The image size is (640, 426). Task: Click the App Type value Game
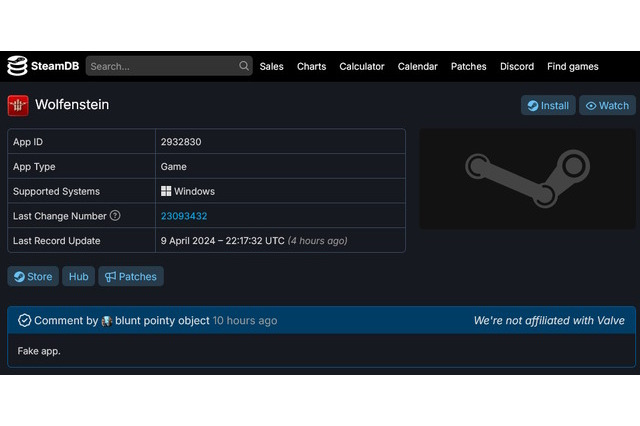point(173,166)
